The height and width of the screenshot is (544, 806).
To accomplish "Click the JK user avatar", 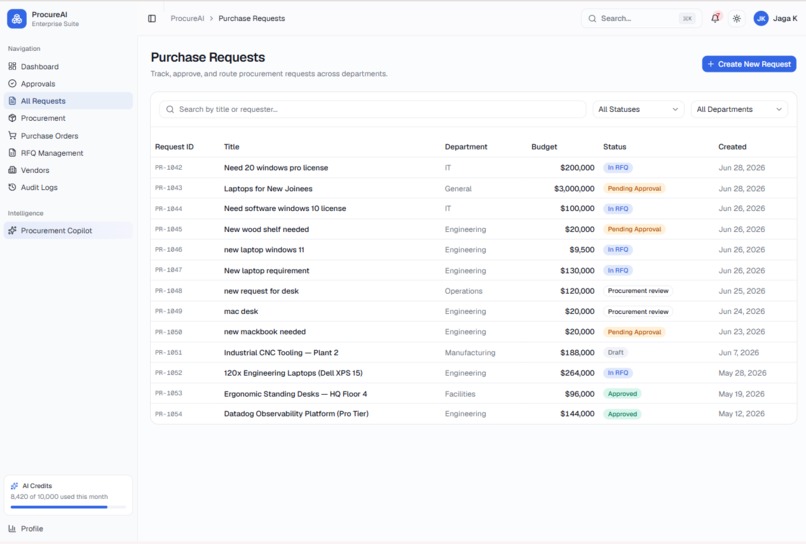I will click(x=761, y=19).
